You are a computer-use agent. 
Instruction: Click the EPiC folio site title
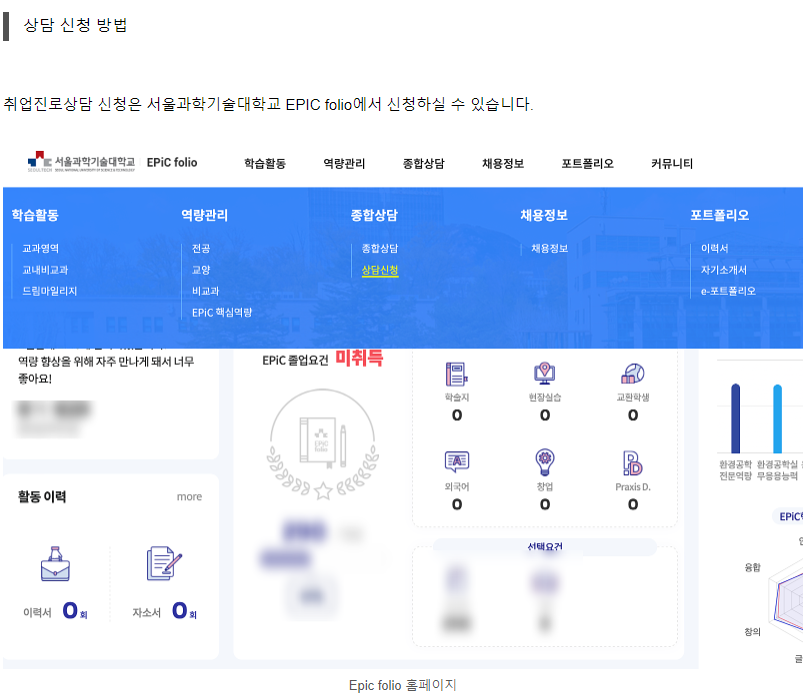point(172,162)
